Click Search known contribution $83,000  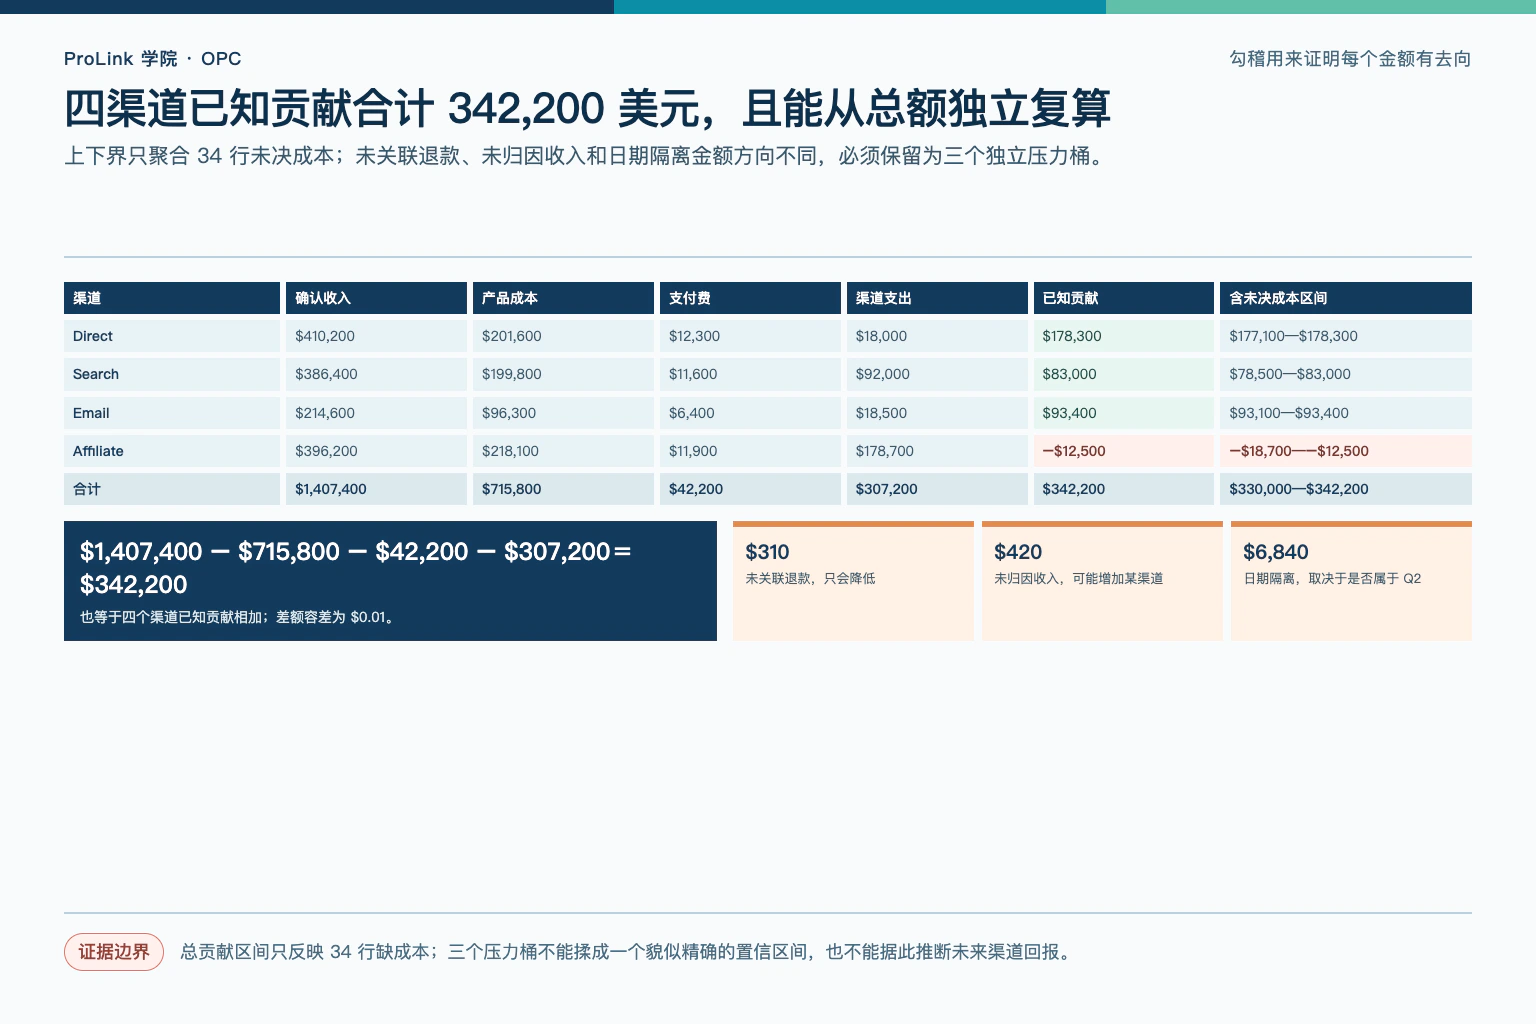[x=1124, y=374]
